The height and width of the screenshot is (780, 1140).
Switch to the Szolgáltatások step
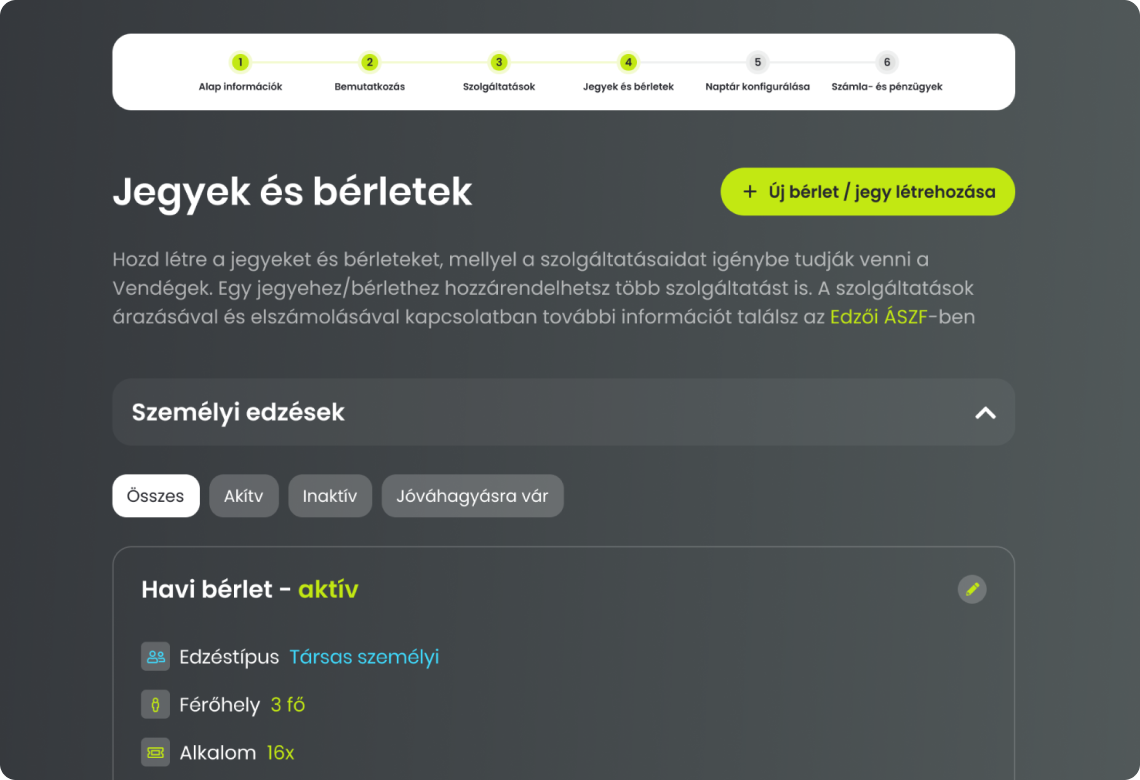[x=499, y=61]
